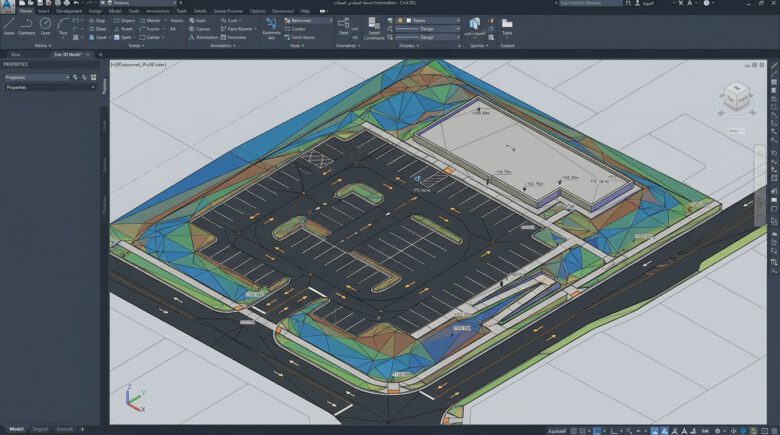Image resolution: width=780 pixels, height=435 pixels.
Task: Click the Undo arrow in quick access toolbar
Action: coord(76,3)
